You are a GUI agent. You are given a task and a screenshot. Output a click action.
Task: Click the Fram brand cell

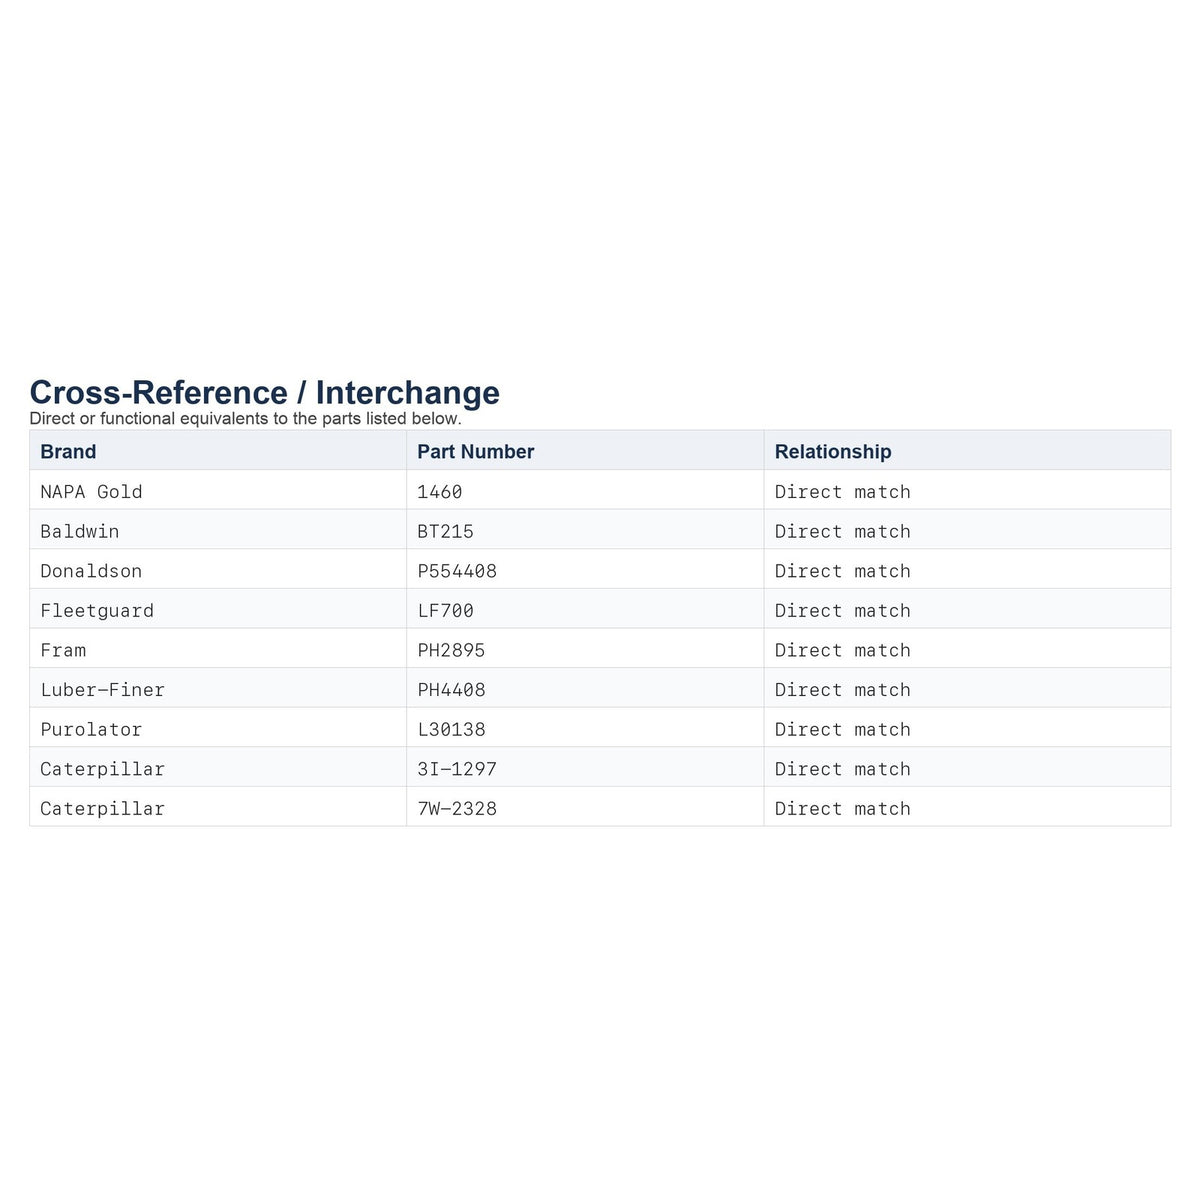tap(63, 650)
